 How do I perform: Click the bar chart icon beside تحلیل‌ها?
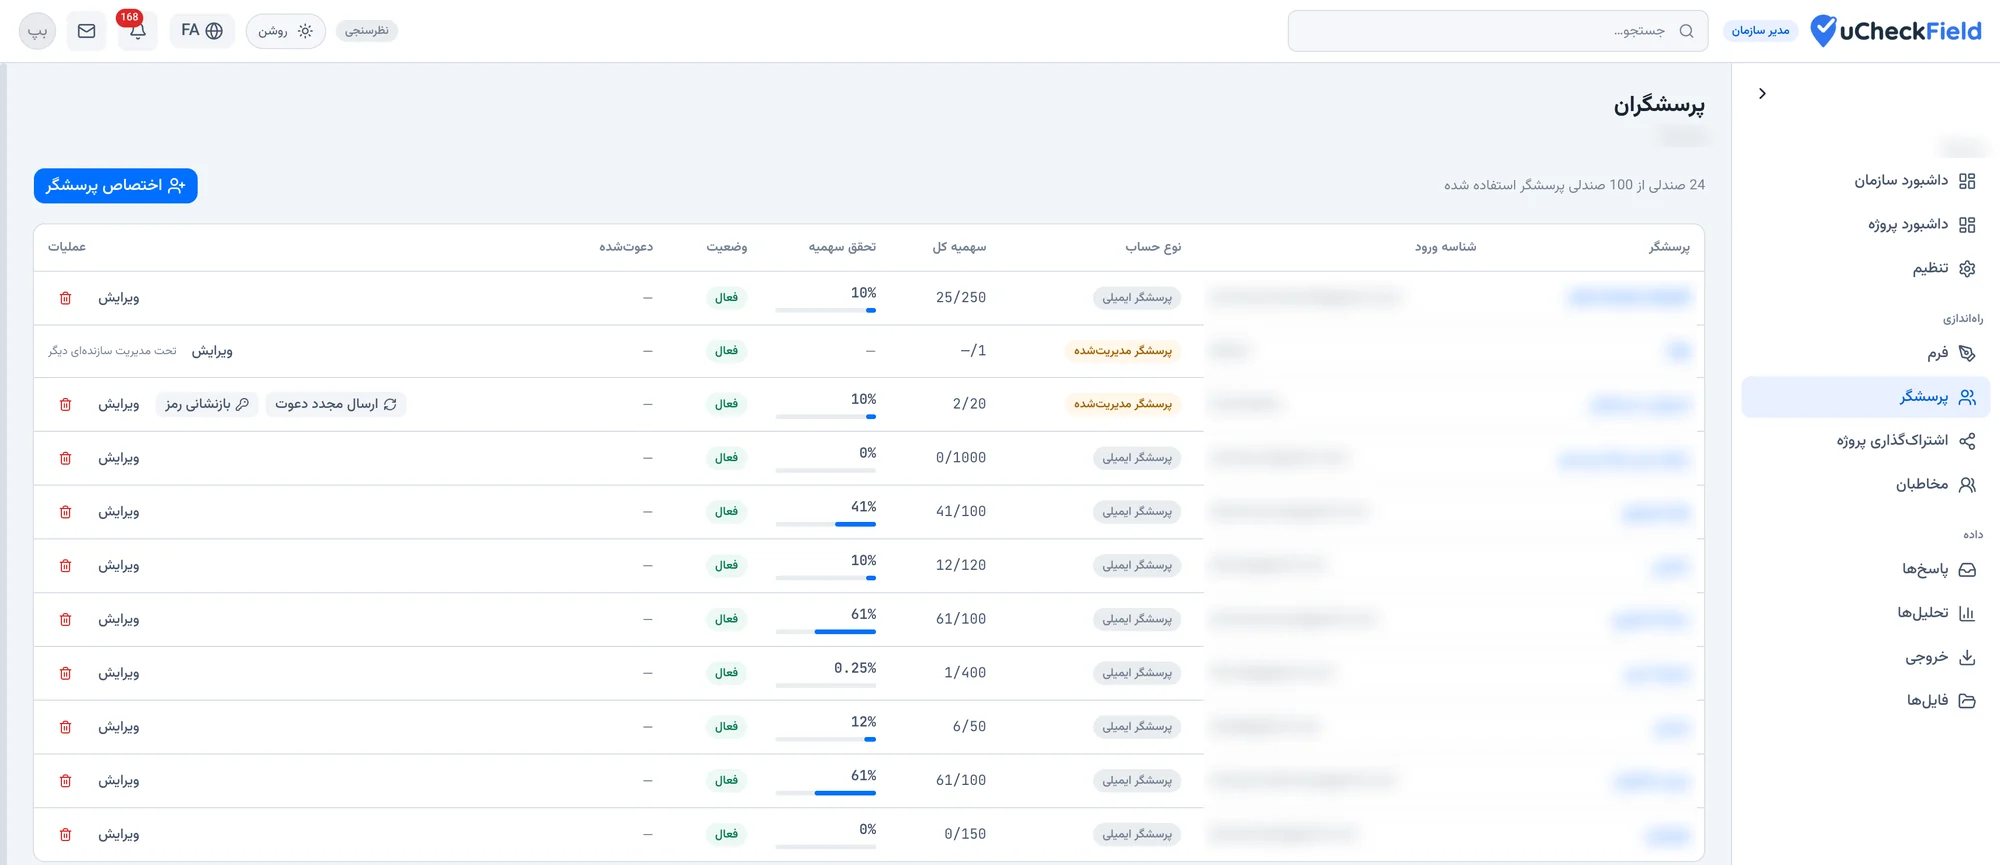(1967, 613)
